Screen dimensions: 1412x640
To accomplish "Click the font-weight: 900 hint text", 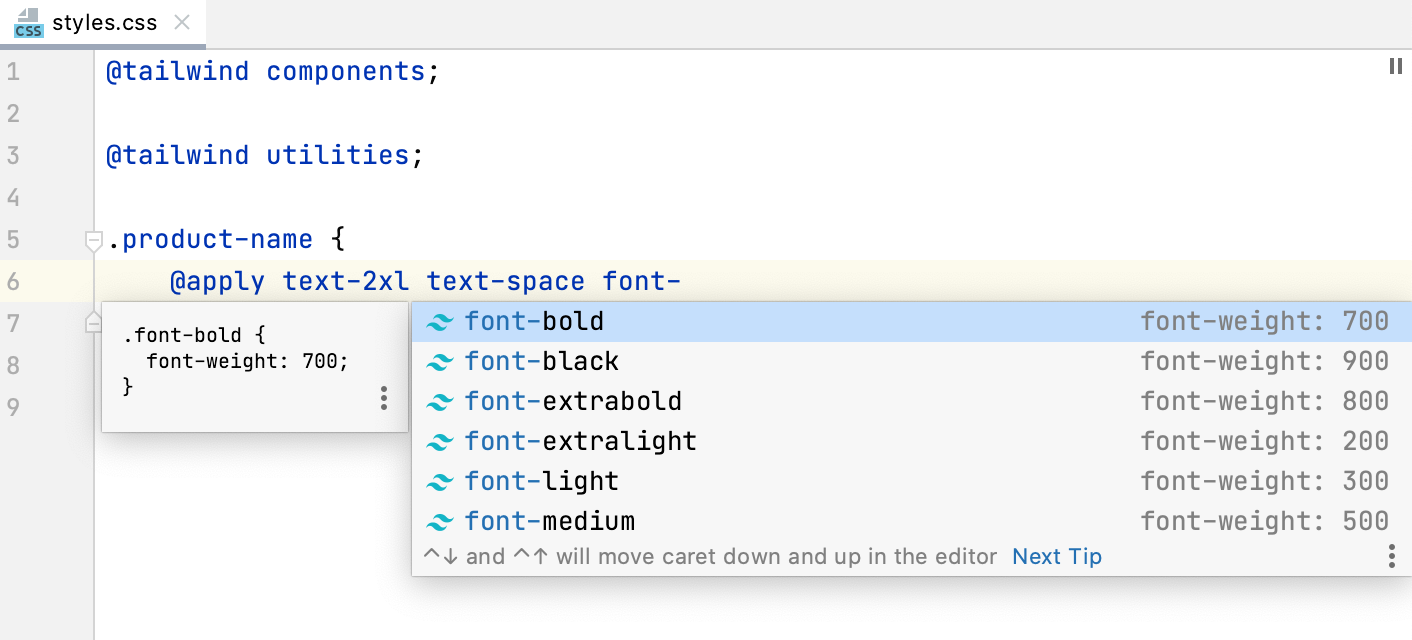I will tap(1267, 361).
